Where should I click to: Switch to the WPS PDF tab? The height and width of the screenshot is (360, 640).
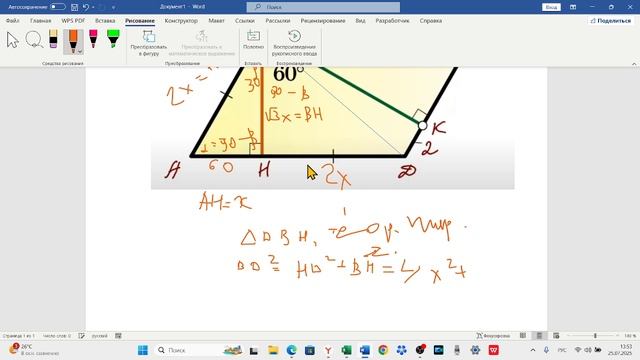coord(73,20)
